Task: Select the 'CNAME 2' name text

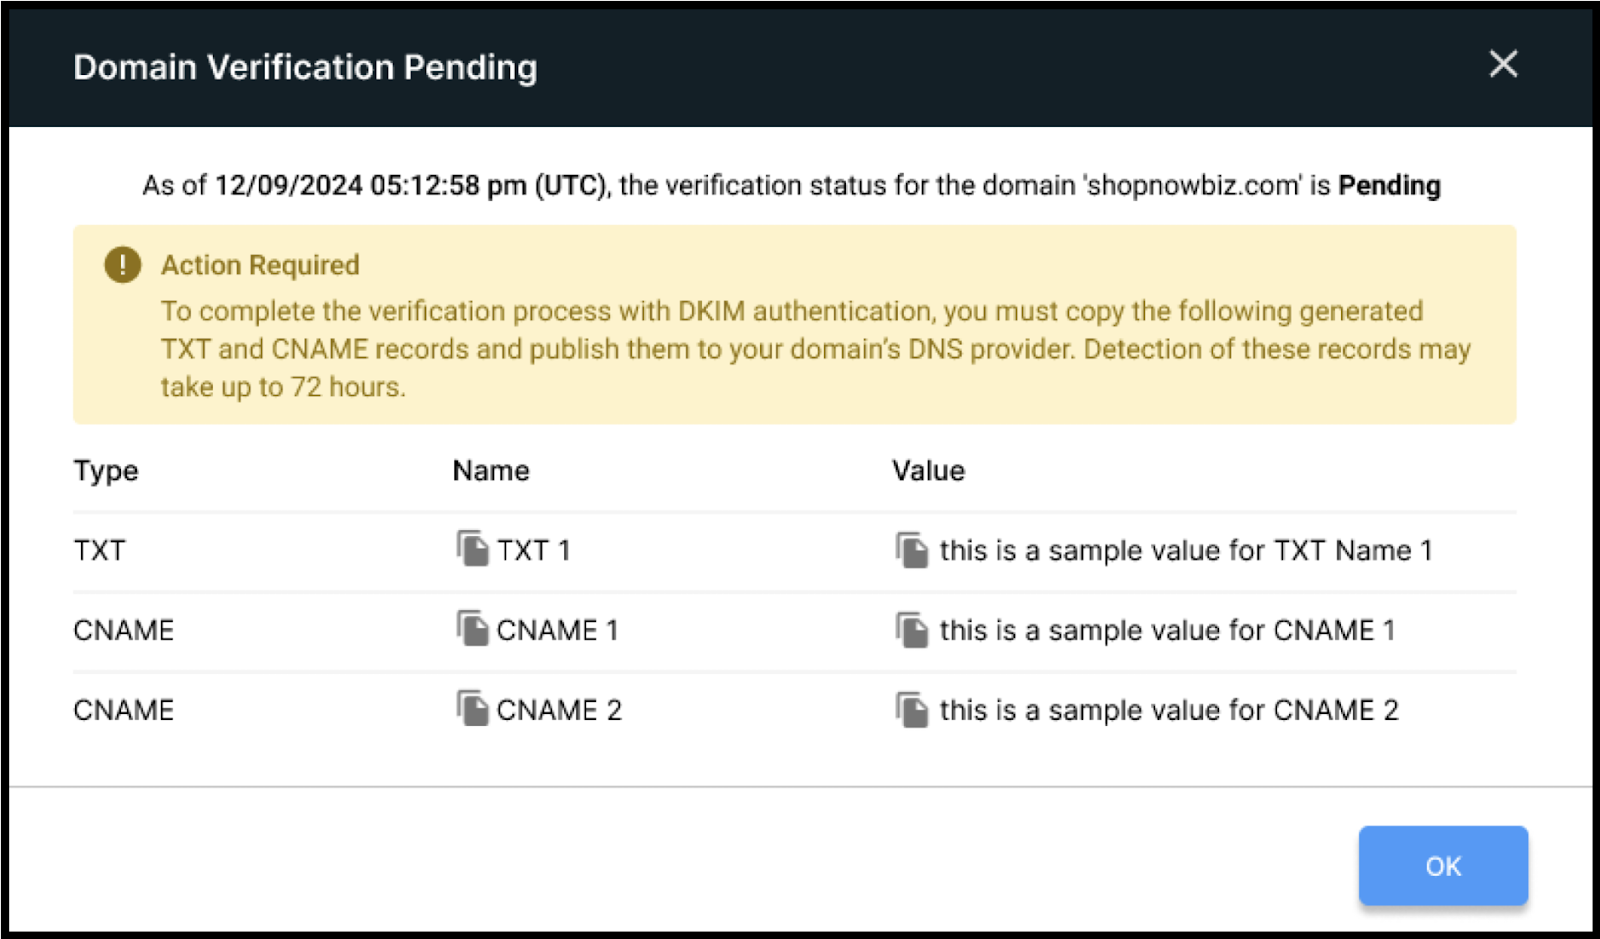Action: (559, 710)
